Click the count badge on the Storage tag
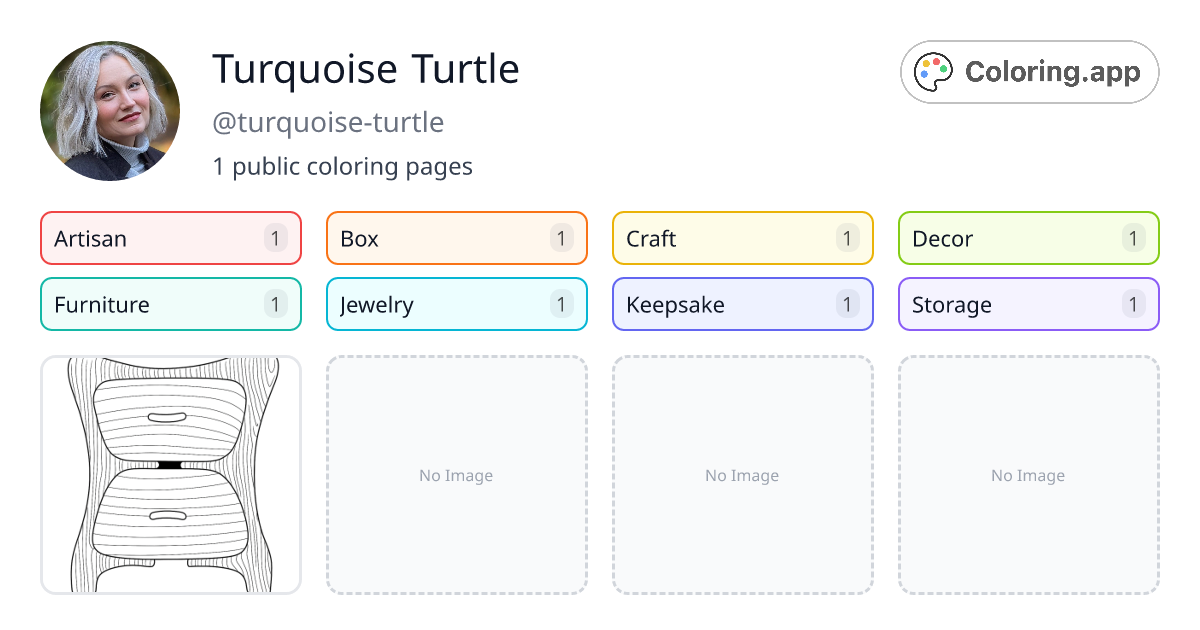Image resolution: width=1200 pixels, height=630 pixels. [x=1132, y=304]
